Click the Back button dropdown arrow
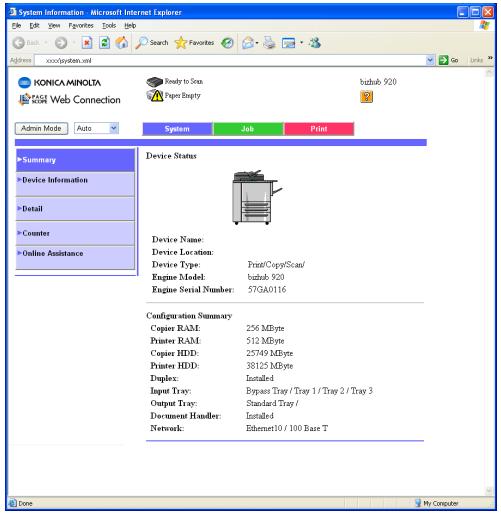Image resolution: width=501 pixels, height=515 pixels. [x=46, y=43]
